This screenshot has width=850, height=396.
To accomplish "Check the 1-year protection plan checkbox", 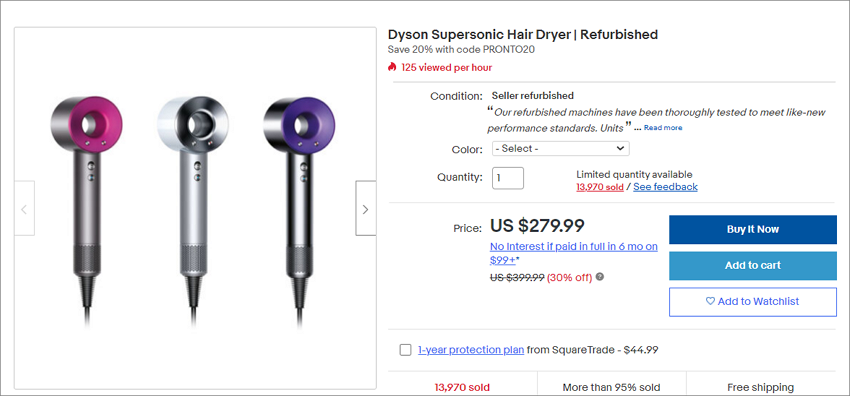I will coord(405,350).
